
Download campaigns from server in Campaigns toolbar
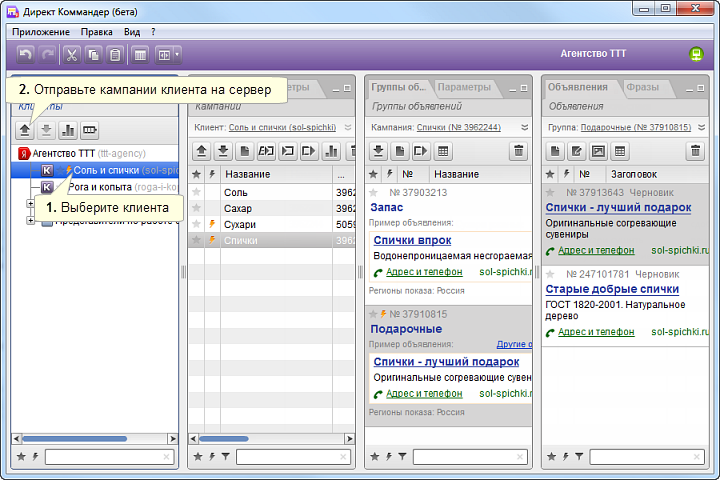point(223,151)
